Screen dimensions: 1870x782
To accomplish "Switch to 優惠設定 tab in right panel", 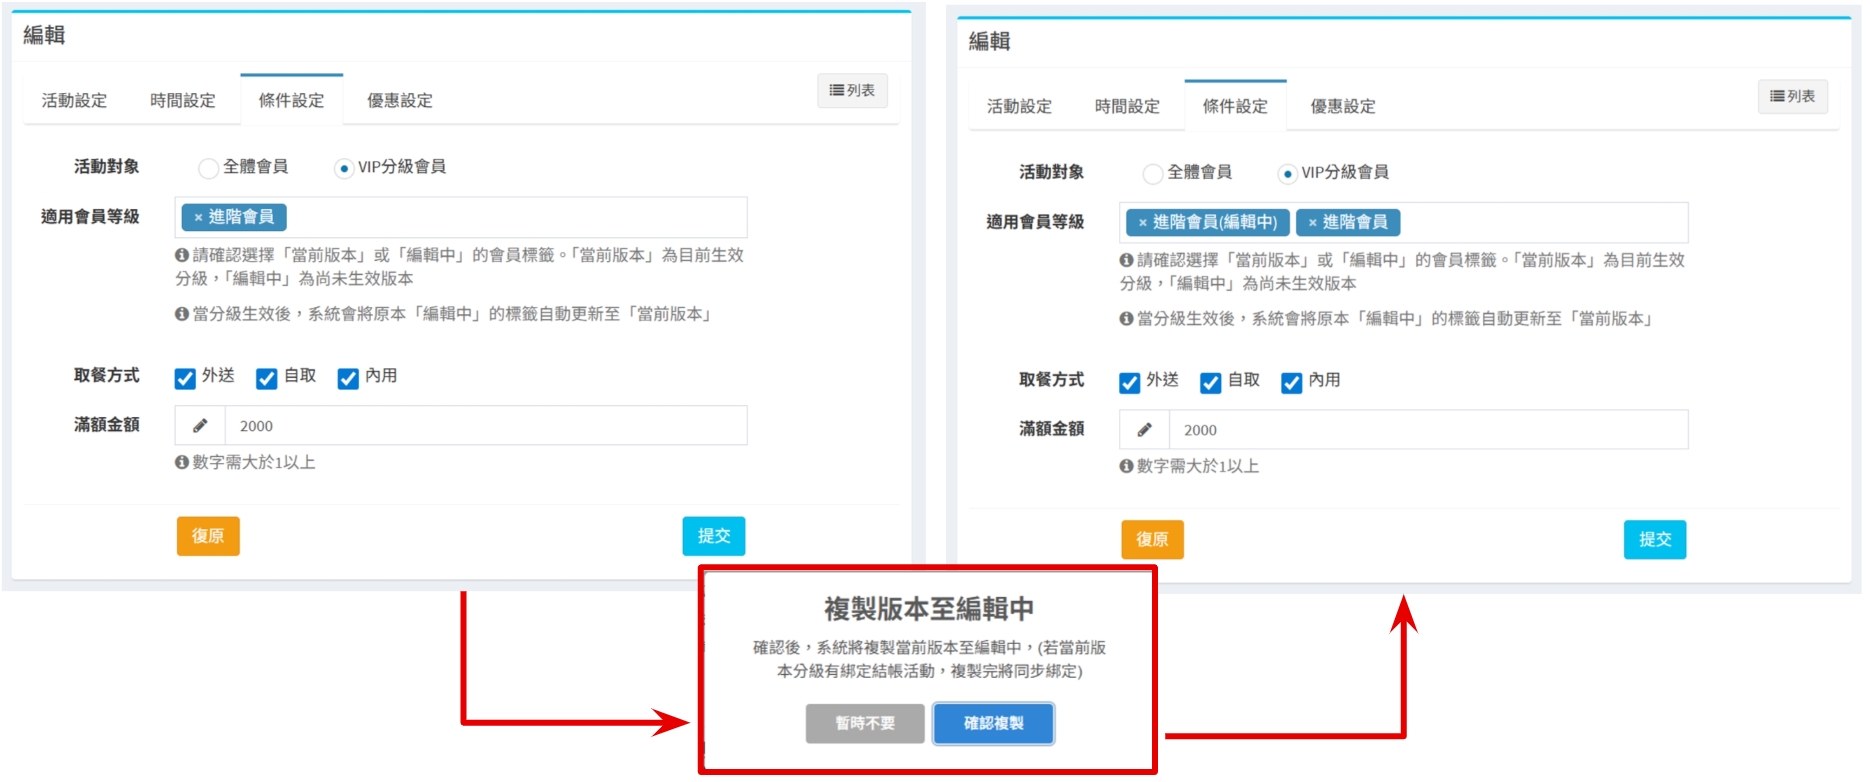I will tap(1342, 107).
